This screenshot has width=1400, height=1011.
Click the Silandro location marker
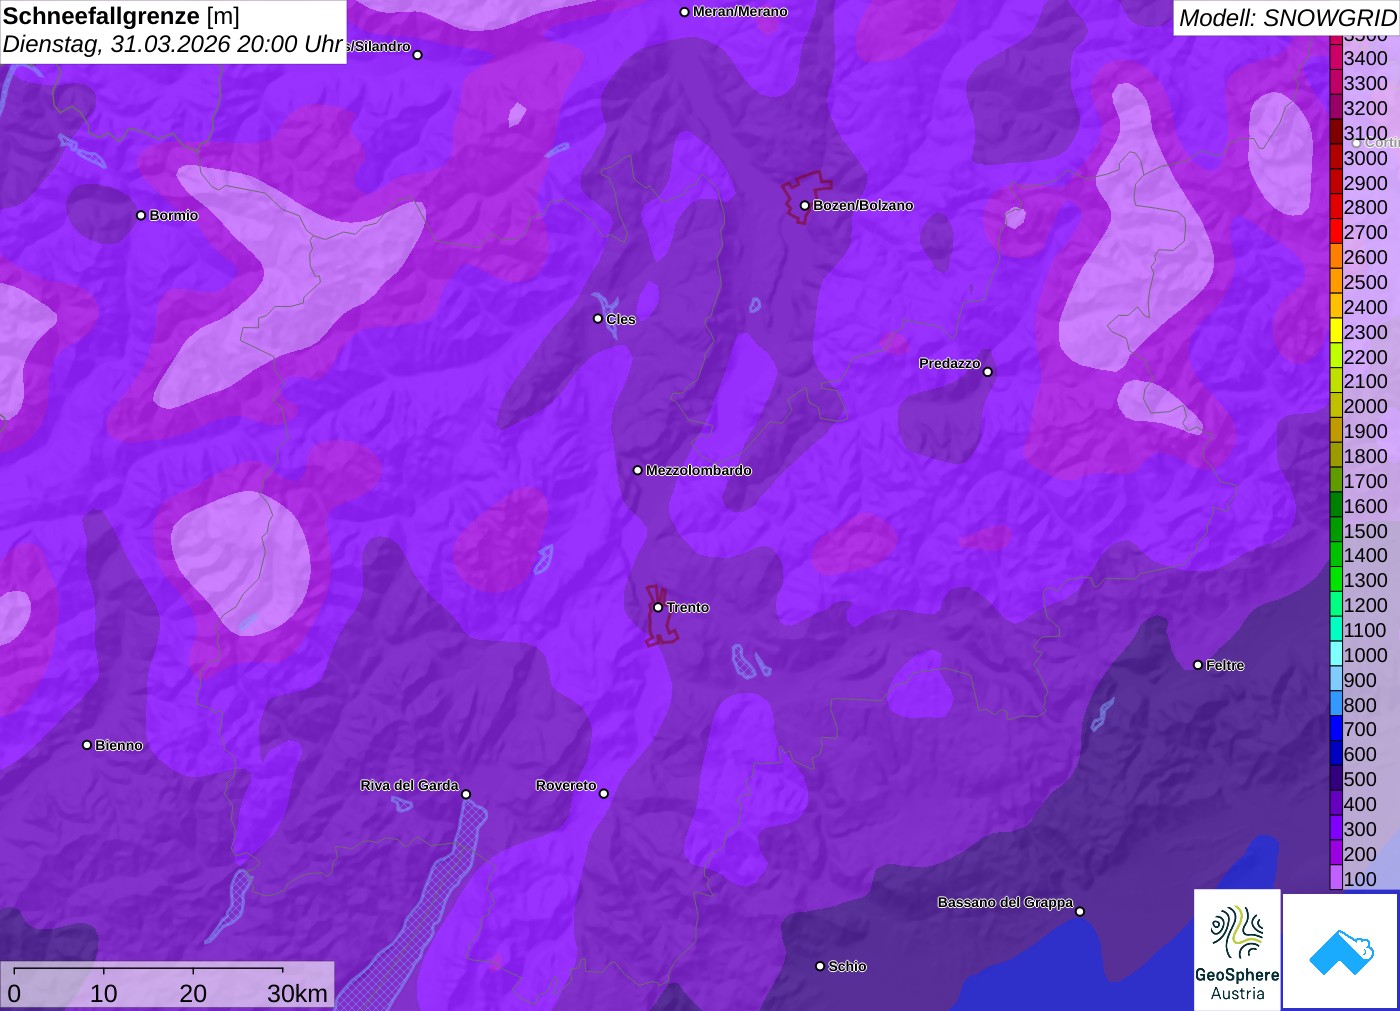coord(418,55)
